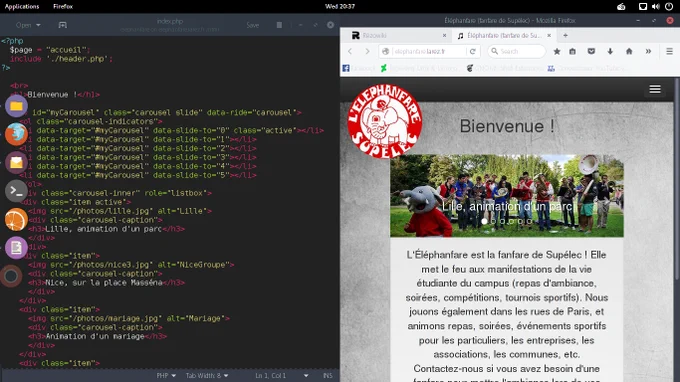The width and height of the screenshot is (680, 382).
Task: Switch to the Rézowiki tab
Action: coord(396,36)
